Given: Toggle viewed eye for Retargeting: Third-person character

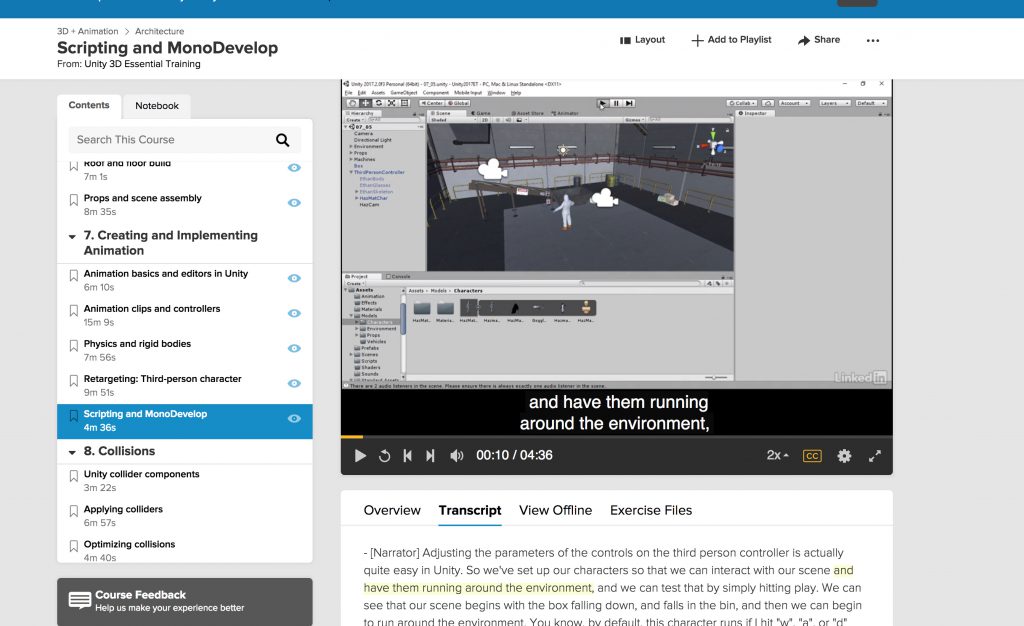Looking at the screenshot, I should point(295,383).
